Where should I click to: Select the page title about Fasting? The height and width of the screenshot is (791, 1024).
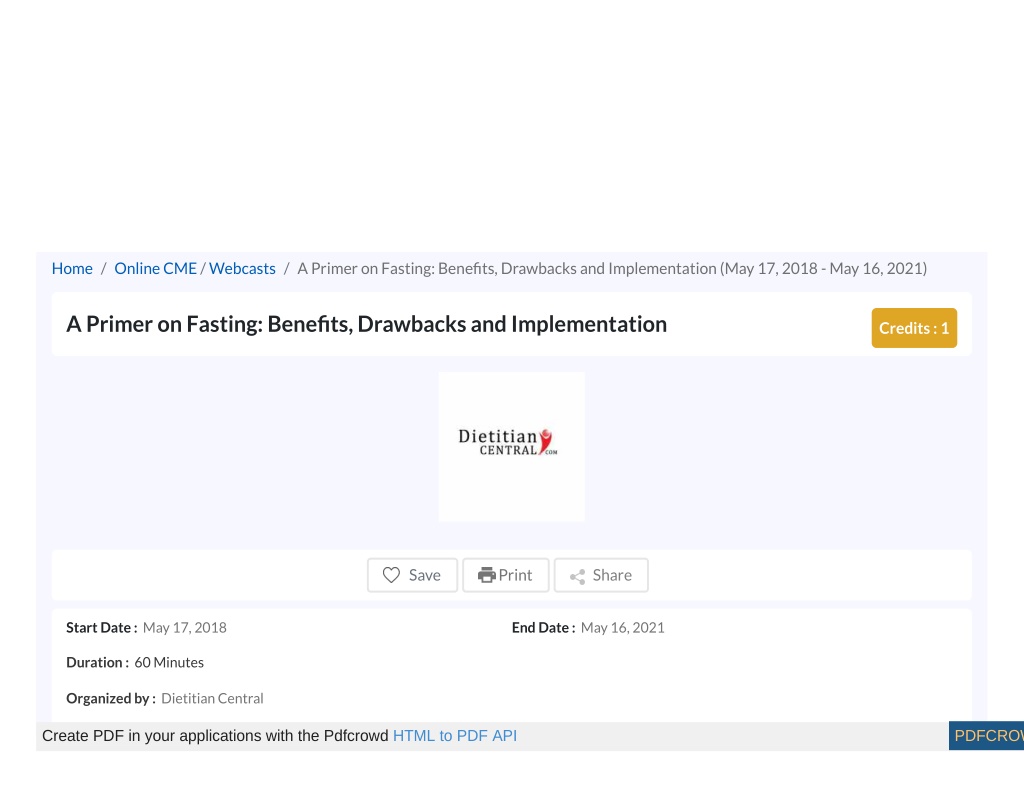click(366, 324)
